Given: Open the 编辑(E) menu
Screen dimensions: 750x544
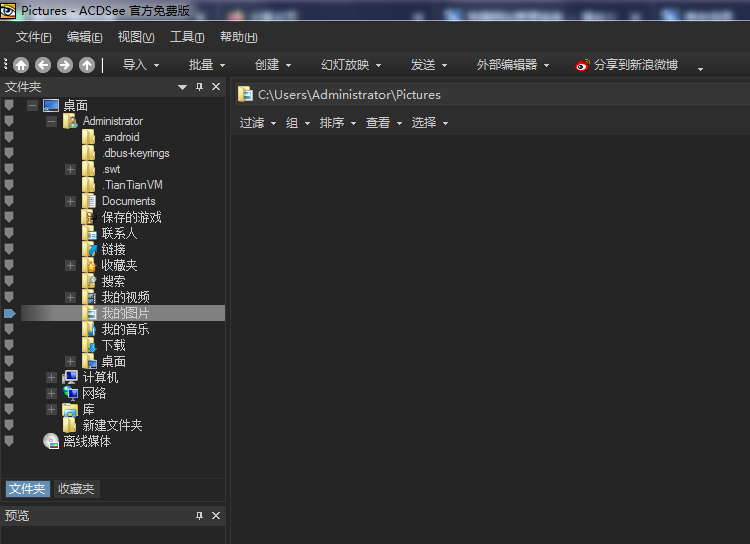Looking at the screenshot, I should pos(84,37).
